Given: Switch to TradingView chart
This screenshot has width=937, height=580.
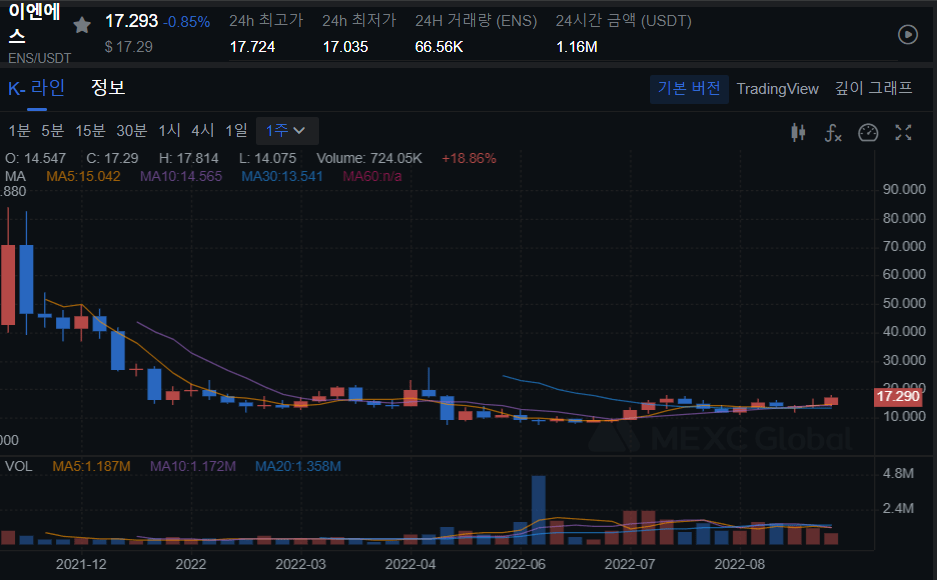Looking at the screenshot, I should (x=777, y=89).
